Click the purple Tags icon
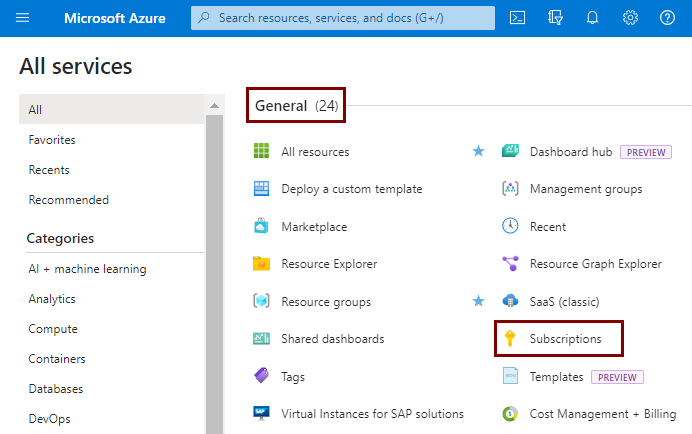This screenshot has height=434, width=692. point(261,376)
